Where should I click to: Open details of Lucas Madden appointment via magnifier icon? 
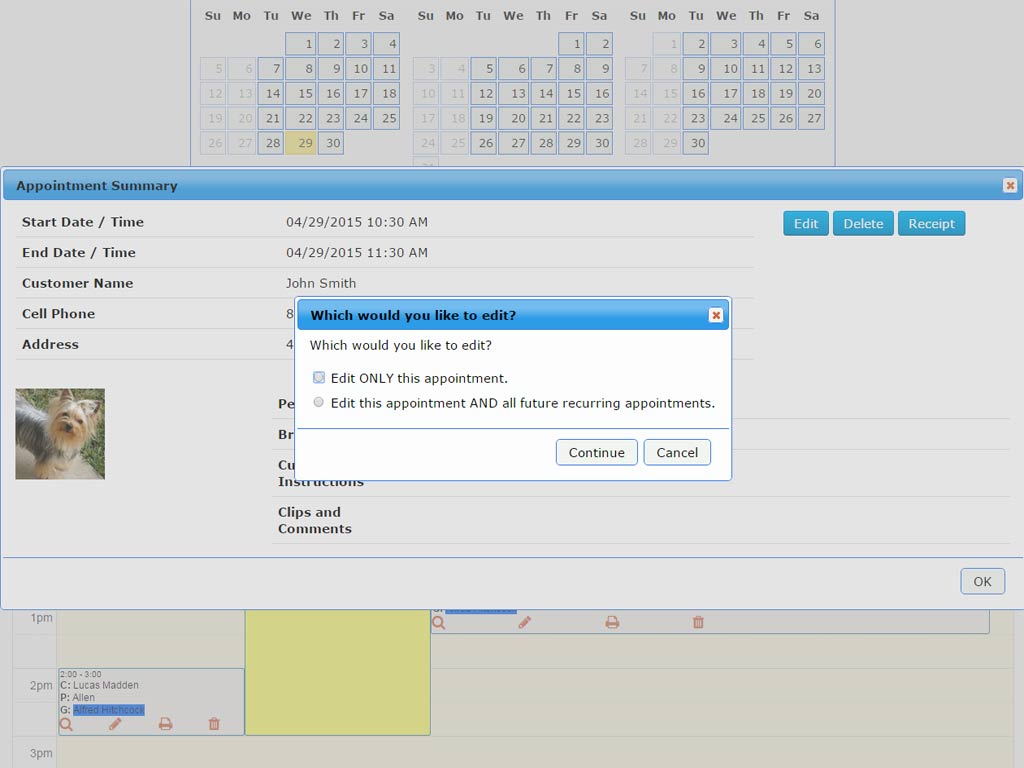point(66,723)
